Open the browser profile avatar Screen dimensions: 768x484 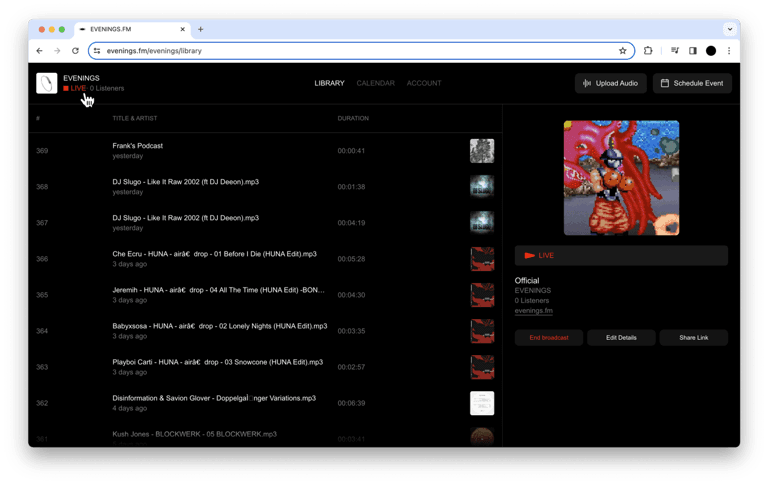tap(711, 50)
